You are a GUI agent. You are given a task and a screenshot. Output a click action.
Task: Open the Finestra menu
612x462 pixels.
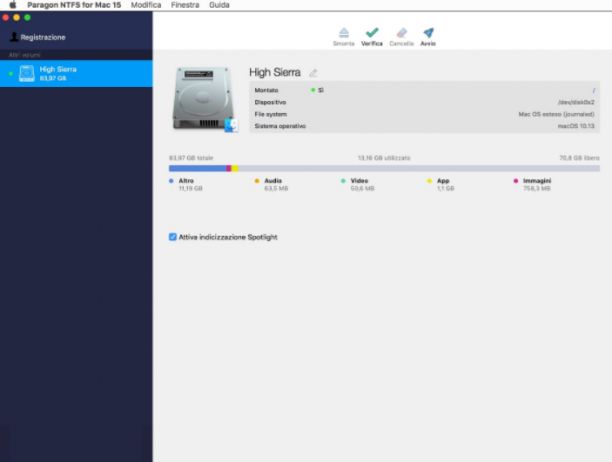point(185,5)
